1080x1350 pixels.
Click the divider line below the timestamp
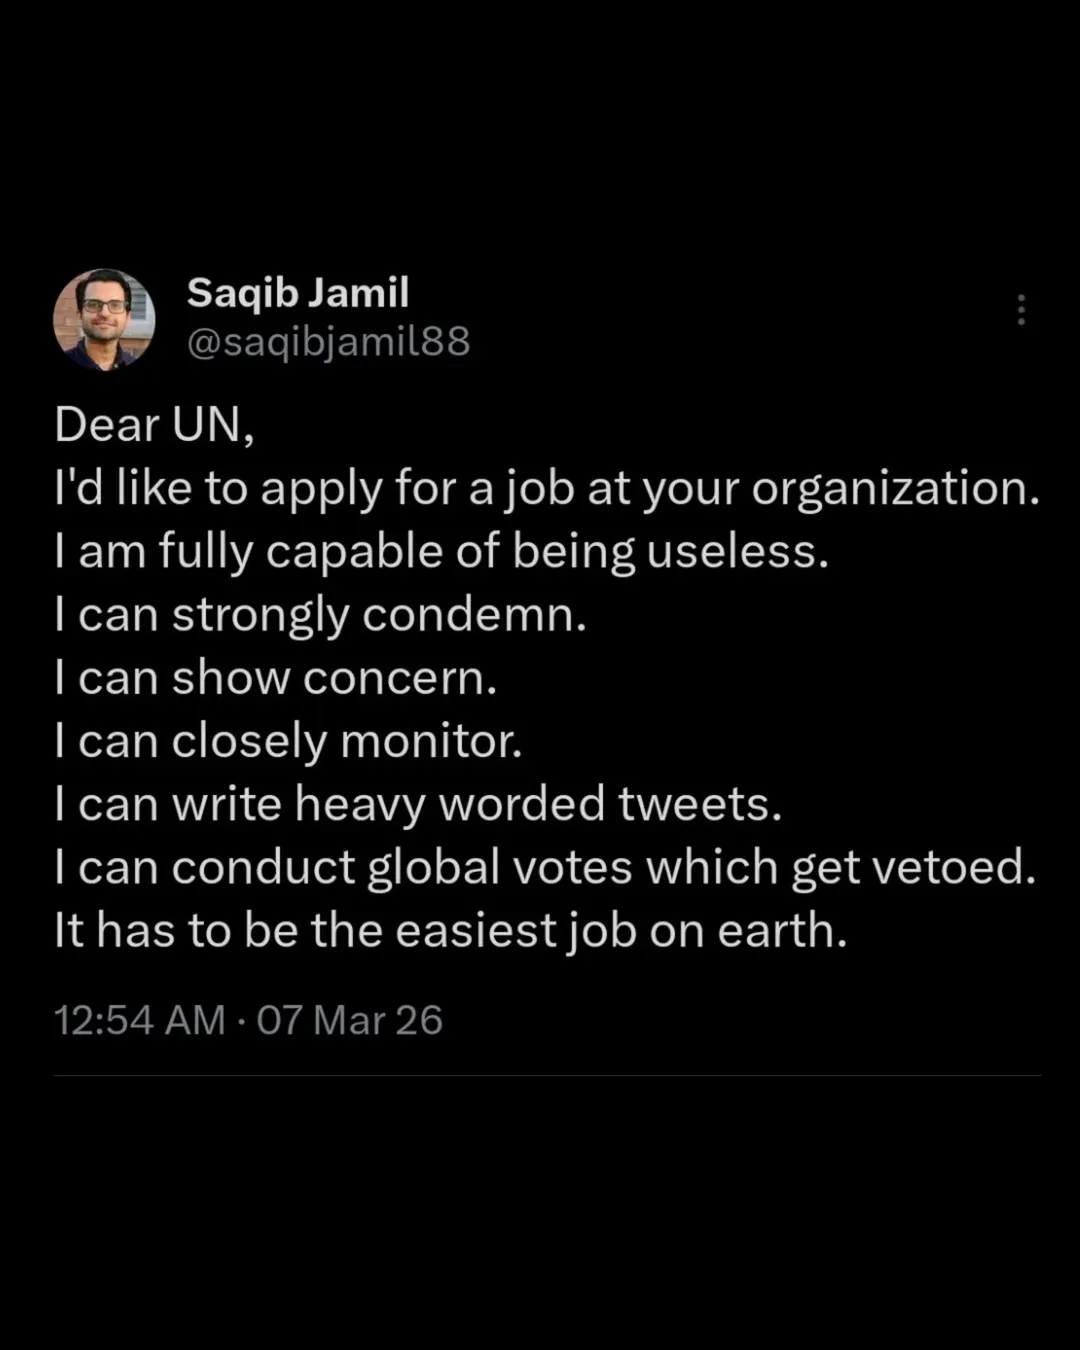(547, 1076)
